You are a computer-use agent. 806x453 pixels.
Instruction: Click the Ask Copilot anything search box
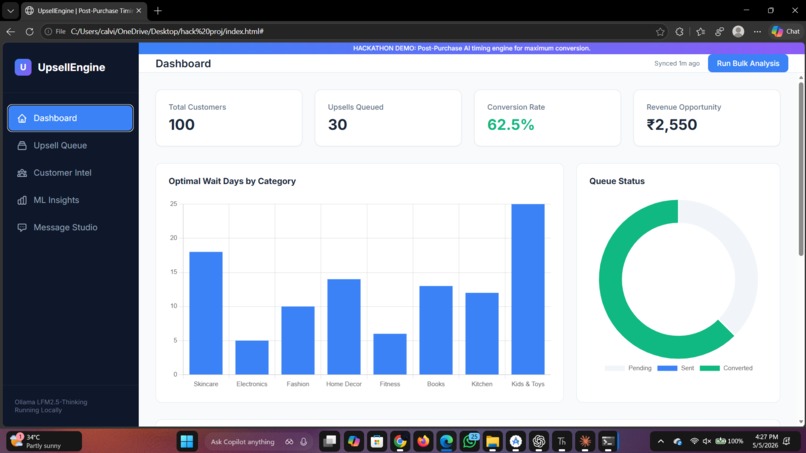coord(257,441)
